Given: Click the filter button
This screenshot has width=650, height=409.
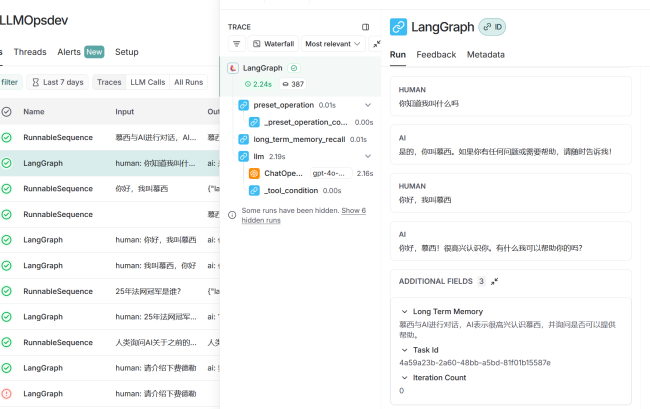Looking at the screenshot, I should pos(10,82).
